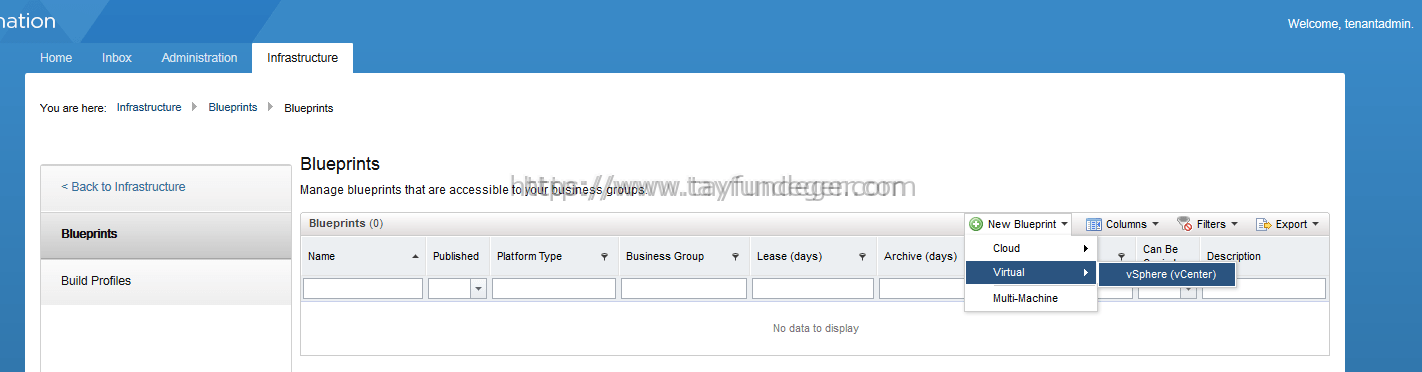Click filter icon in Platform Type column
The height and width of the screenshot is (372, 1422).
604,257
